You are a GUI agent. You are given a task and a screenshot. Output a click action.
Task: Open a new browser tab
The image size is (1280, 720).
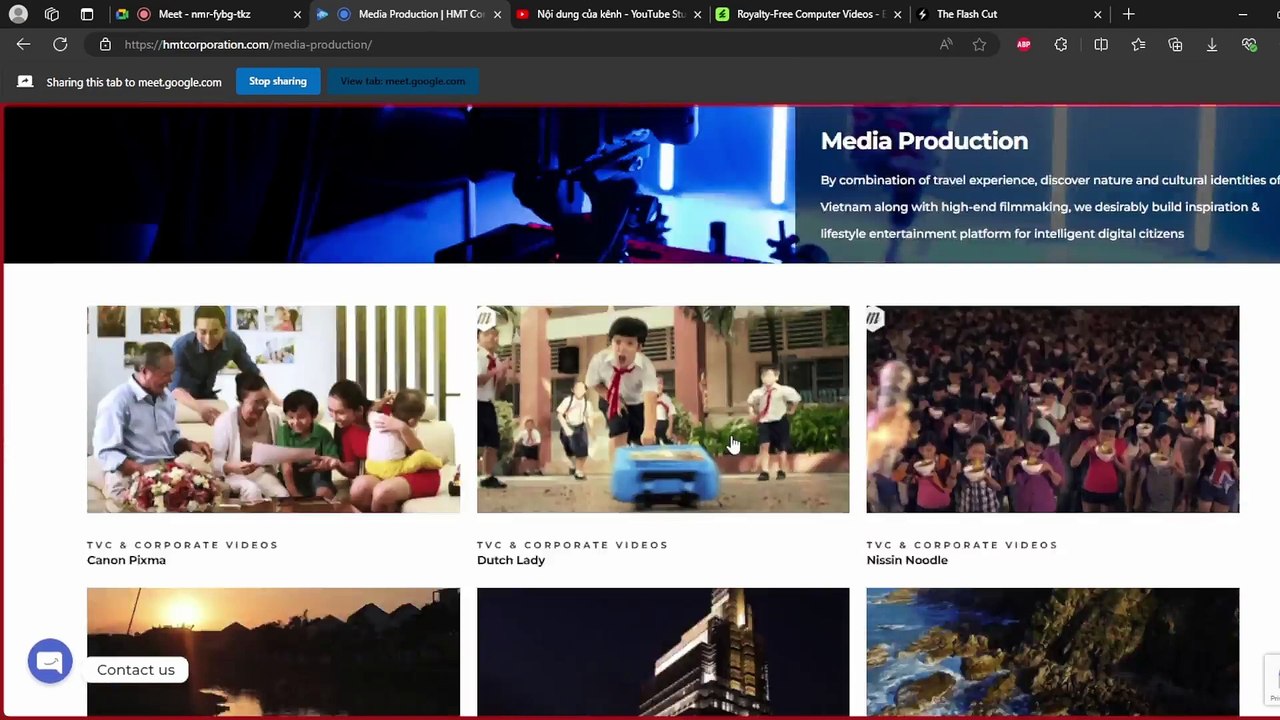(x=1128, y=14)
